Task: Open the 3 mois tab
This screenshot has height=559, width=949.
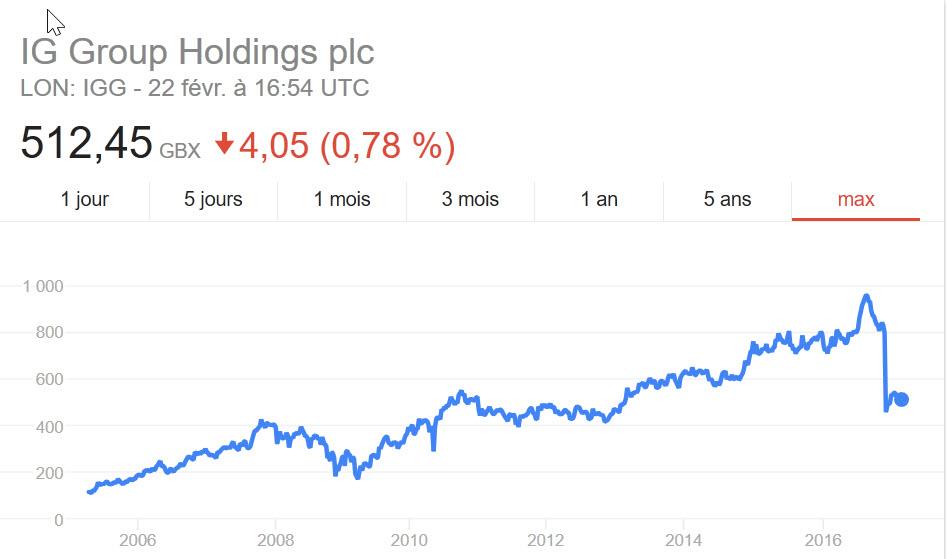Action: click(470, 199)
